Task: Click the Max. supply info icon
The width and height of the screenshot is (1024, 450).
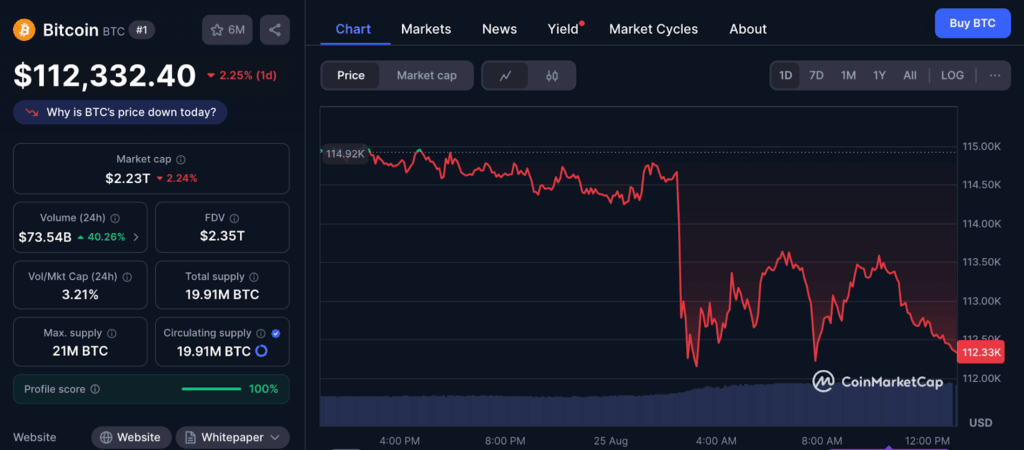Action: pos(111,333)
